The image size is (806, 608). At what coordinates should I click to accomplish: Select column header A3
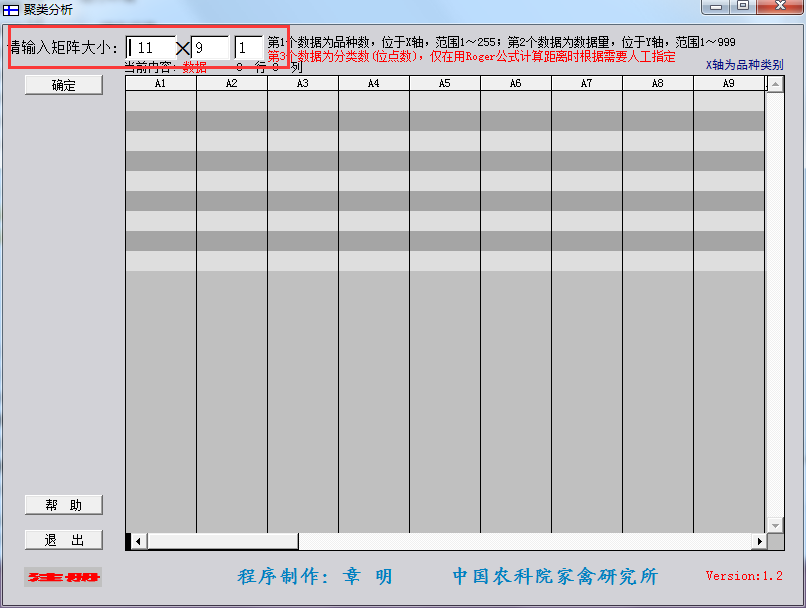click(x=303, y=83)
